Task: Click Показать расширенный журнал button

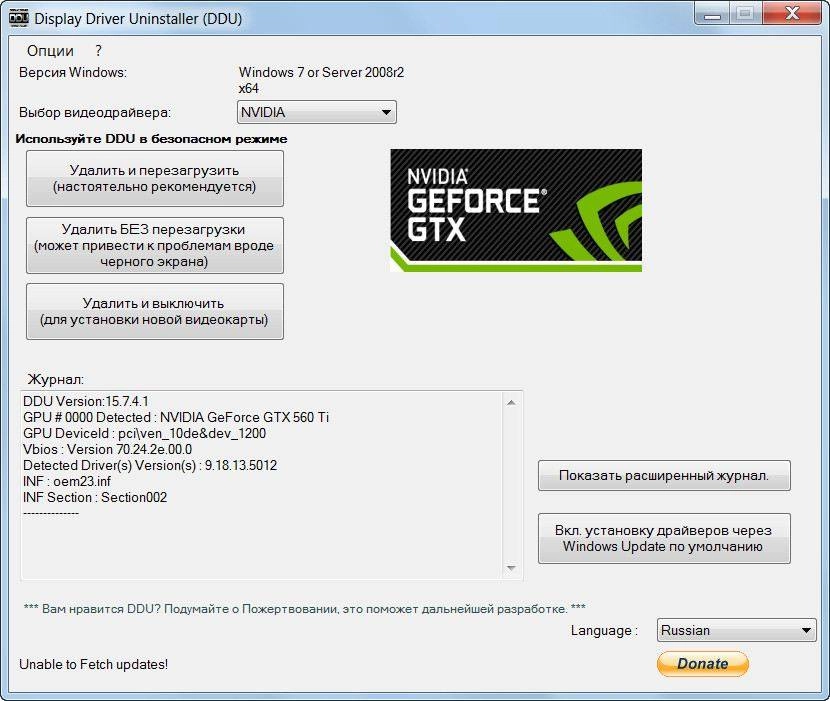Action: (x=664, y=475)
